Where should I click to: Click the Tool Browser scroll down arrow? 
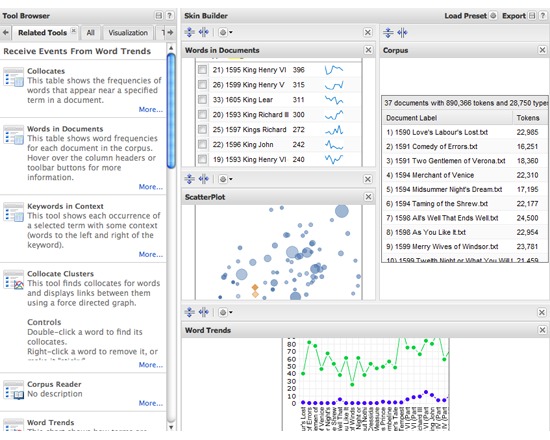pos(171,427)
